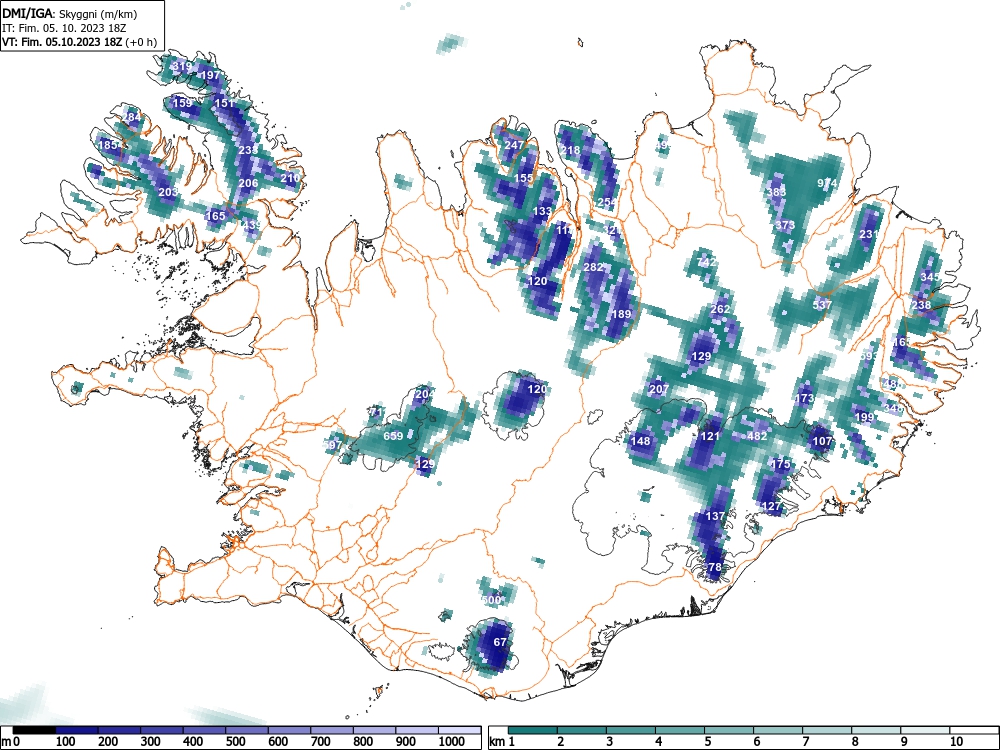This screenshot has height=750, width=1000.
Task: Click the visibility value 137
Action: 715,516
